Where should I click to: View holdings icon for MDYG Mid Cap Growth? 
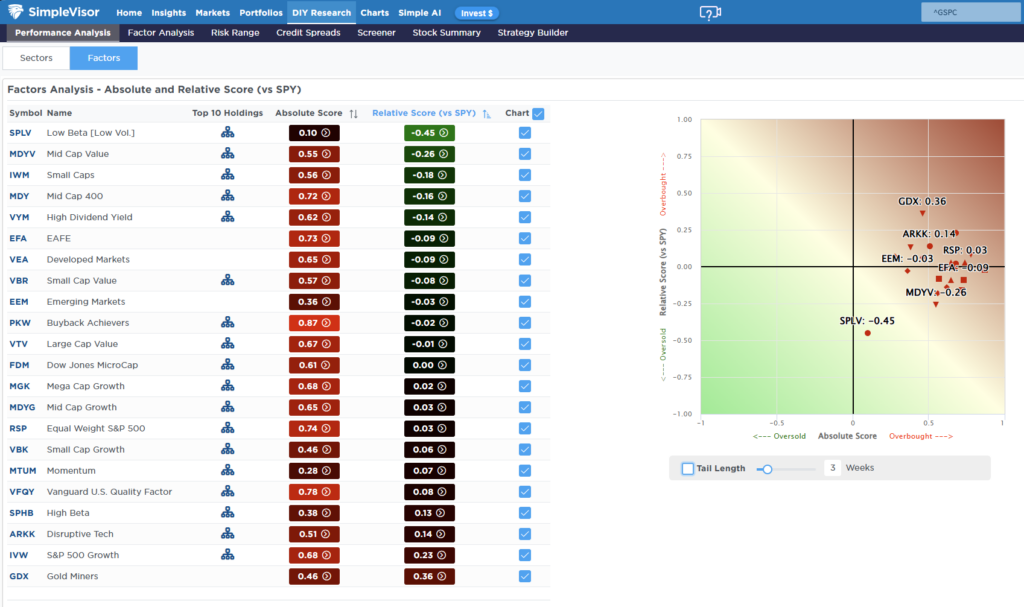(x=227, y=407)
